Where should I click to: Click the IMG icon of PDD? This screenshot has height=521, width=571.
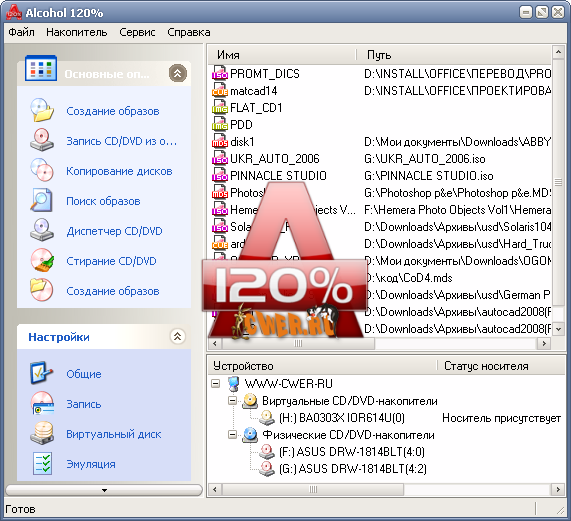[x=220, y=124]
